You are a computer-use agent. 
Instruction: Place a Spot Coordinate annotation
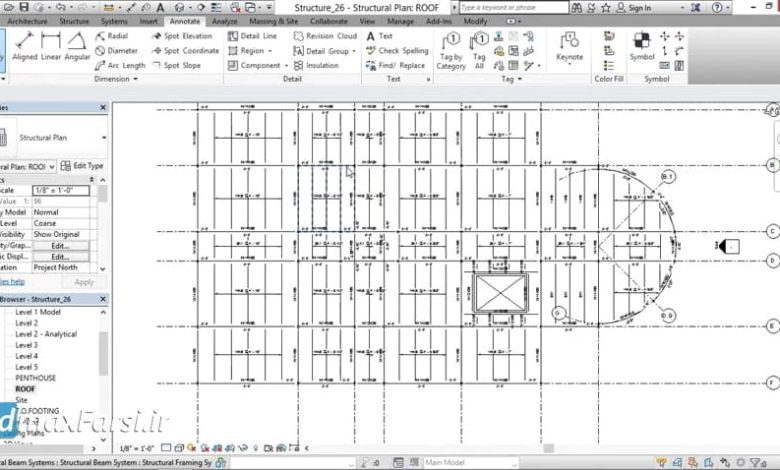186,51
